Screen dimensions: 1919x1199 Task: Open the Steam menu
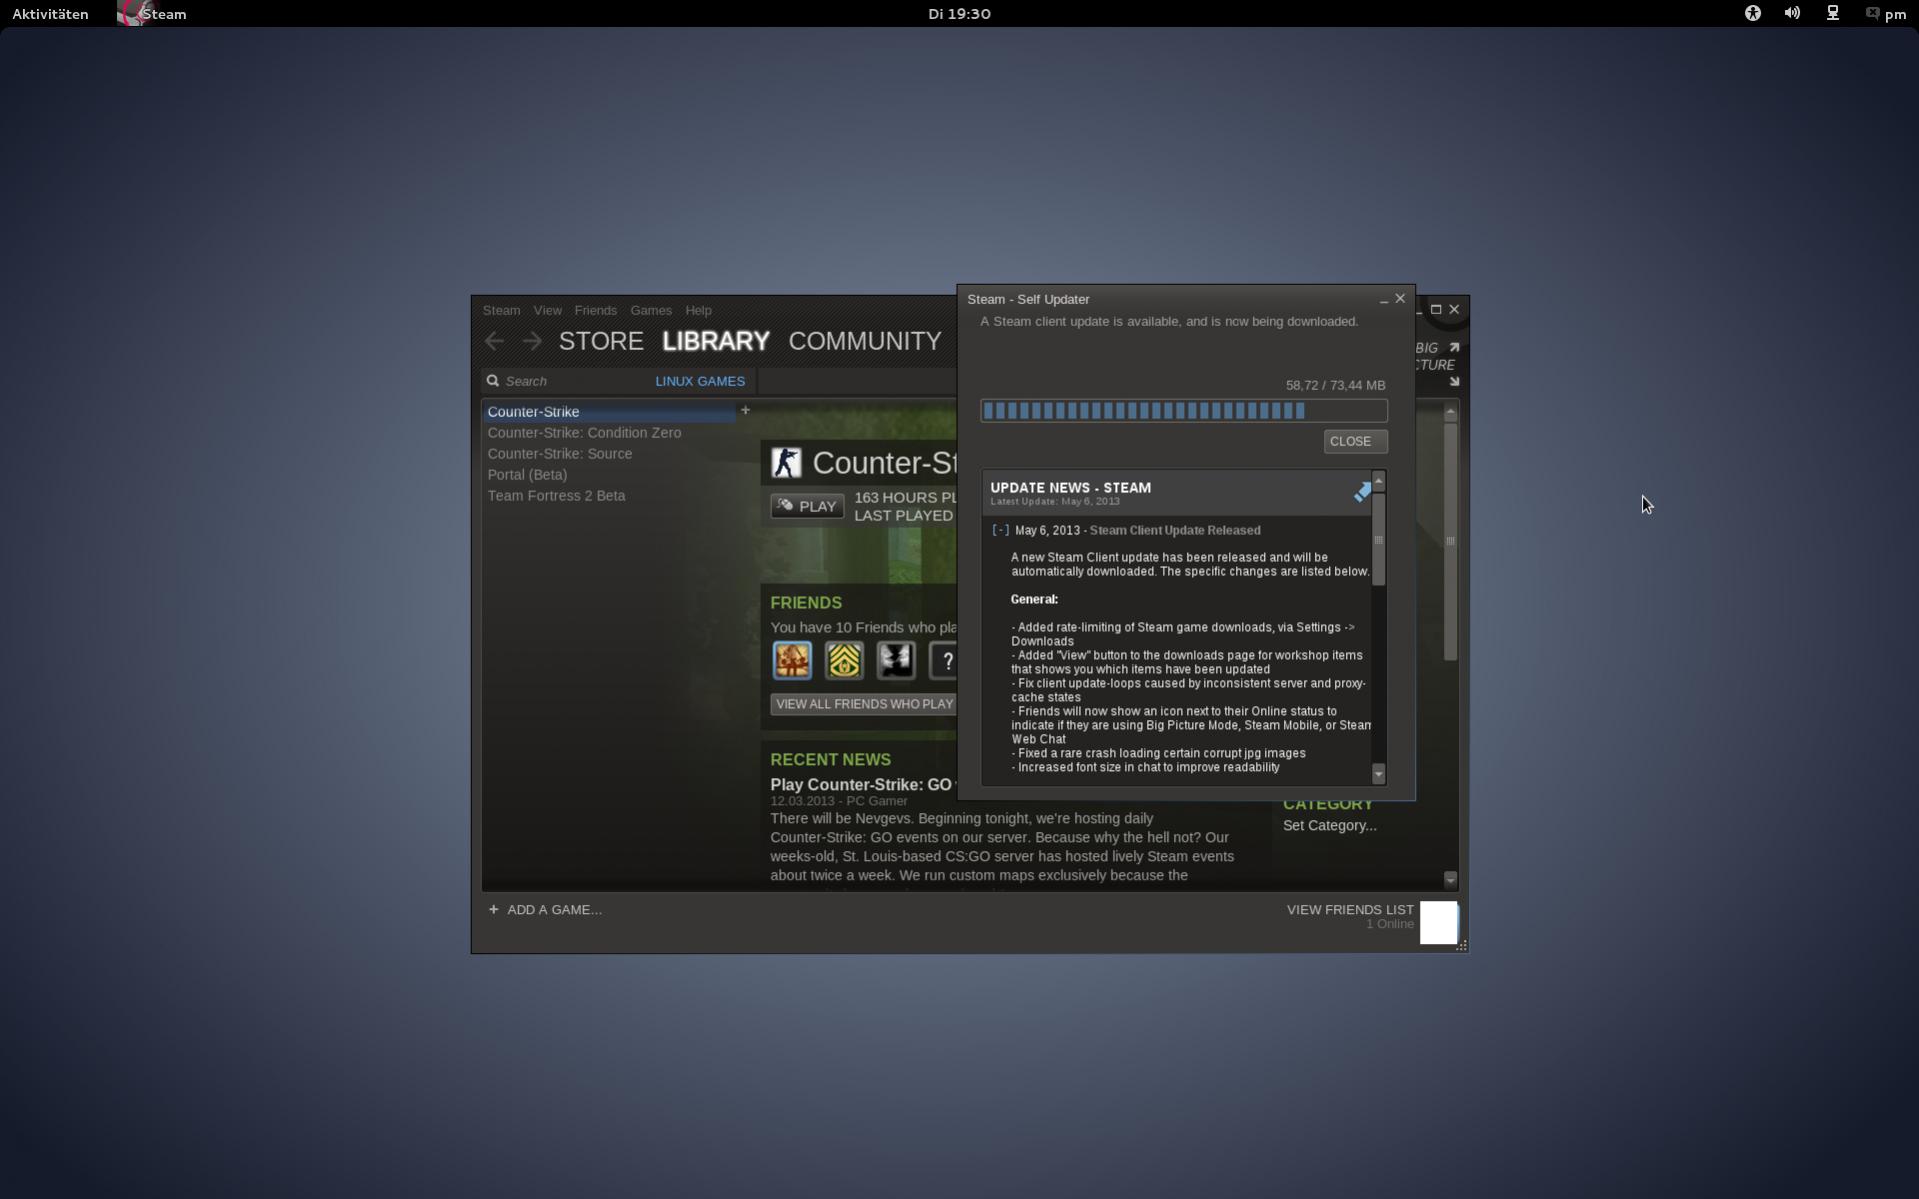point(501,310)
